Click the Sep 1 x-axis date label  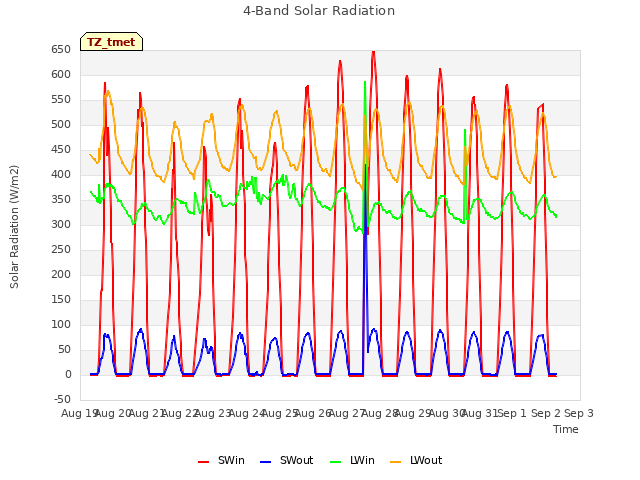(x=512, y=413)
